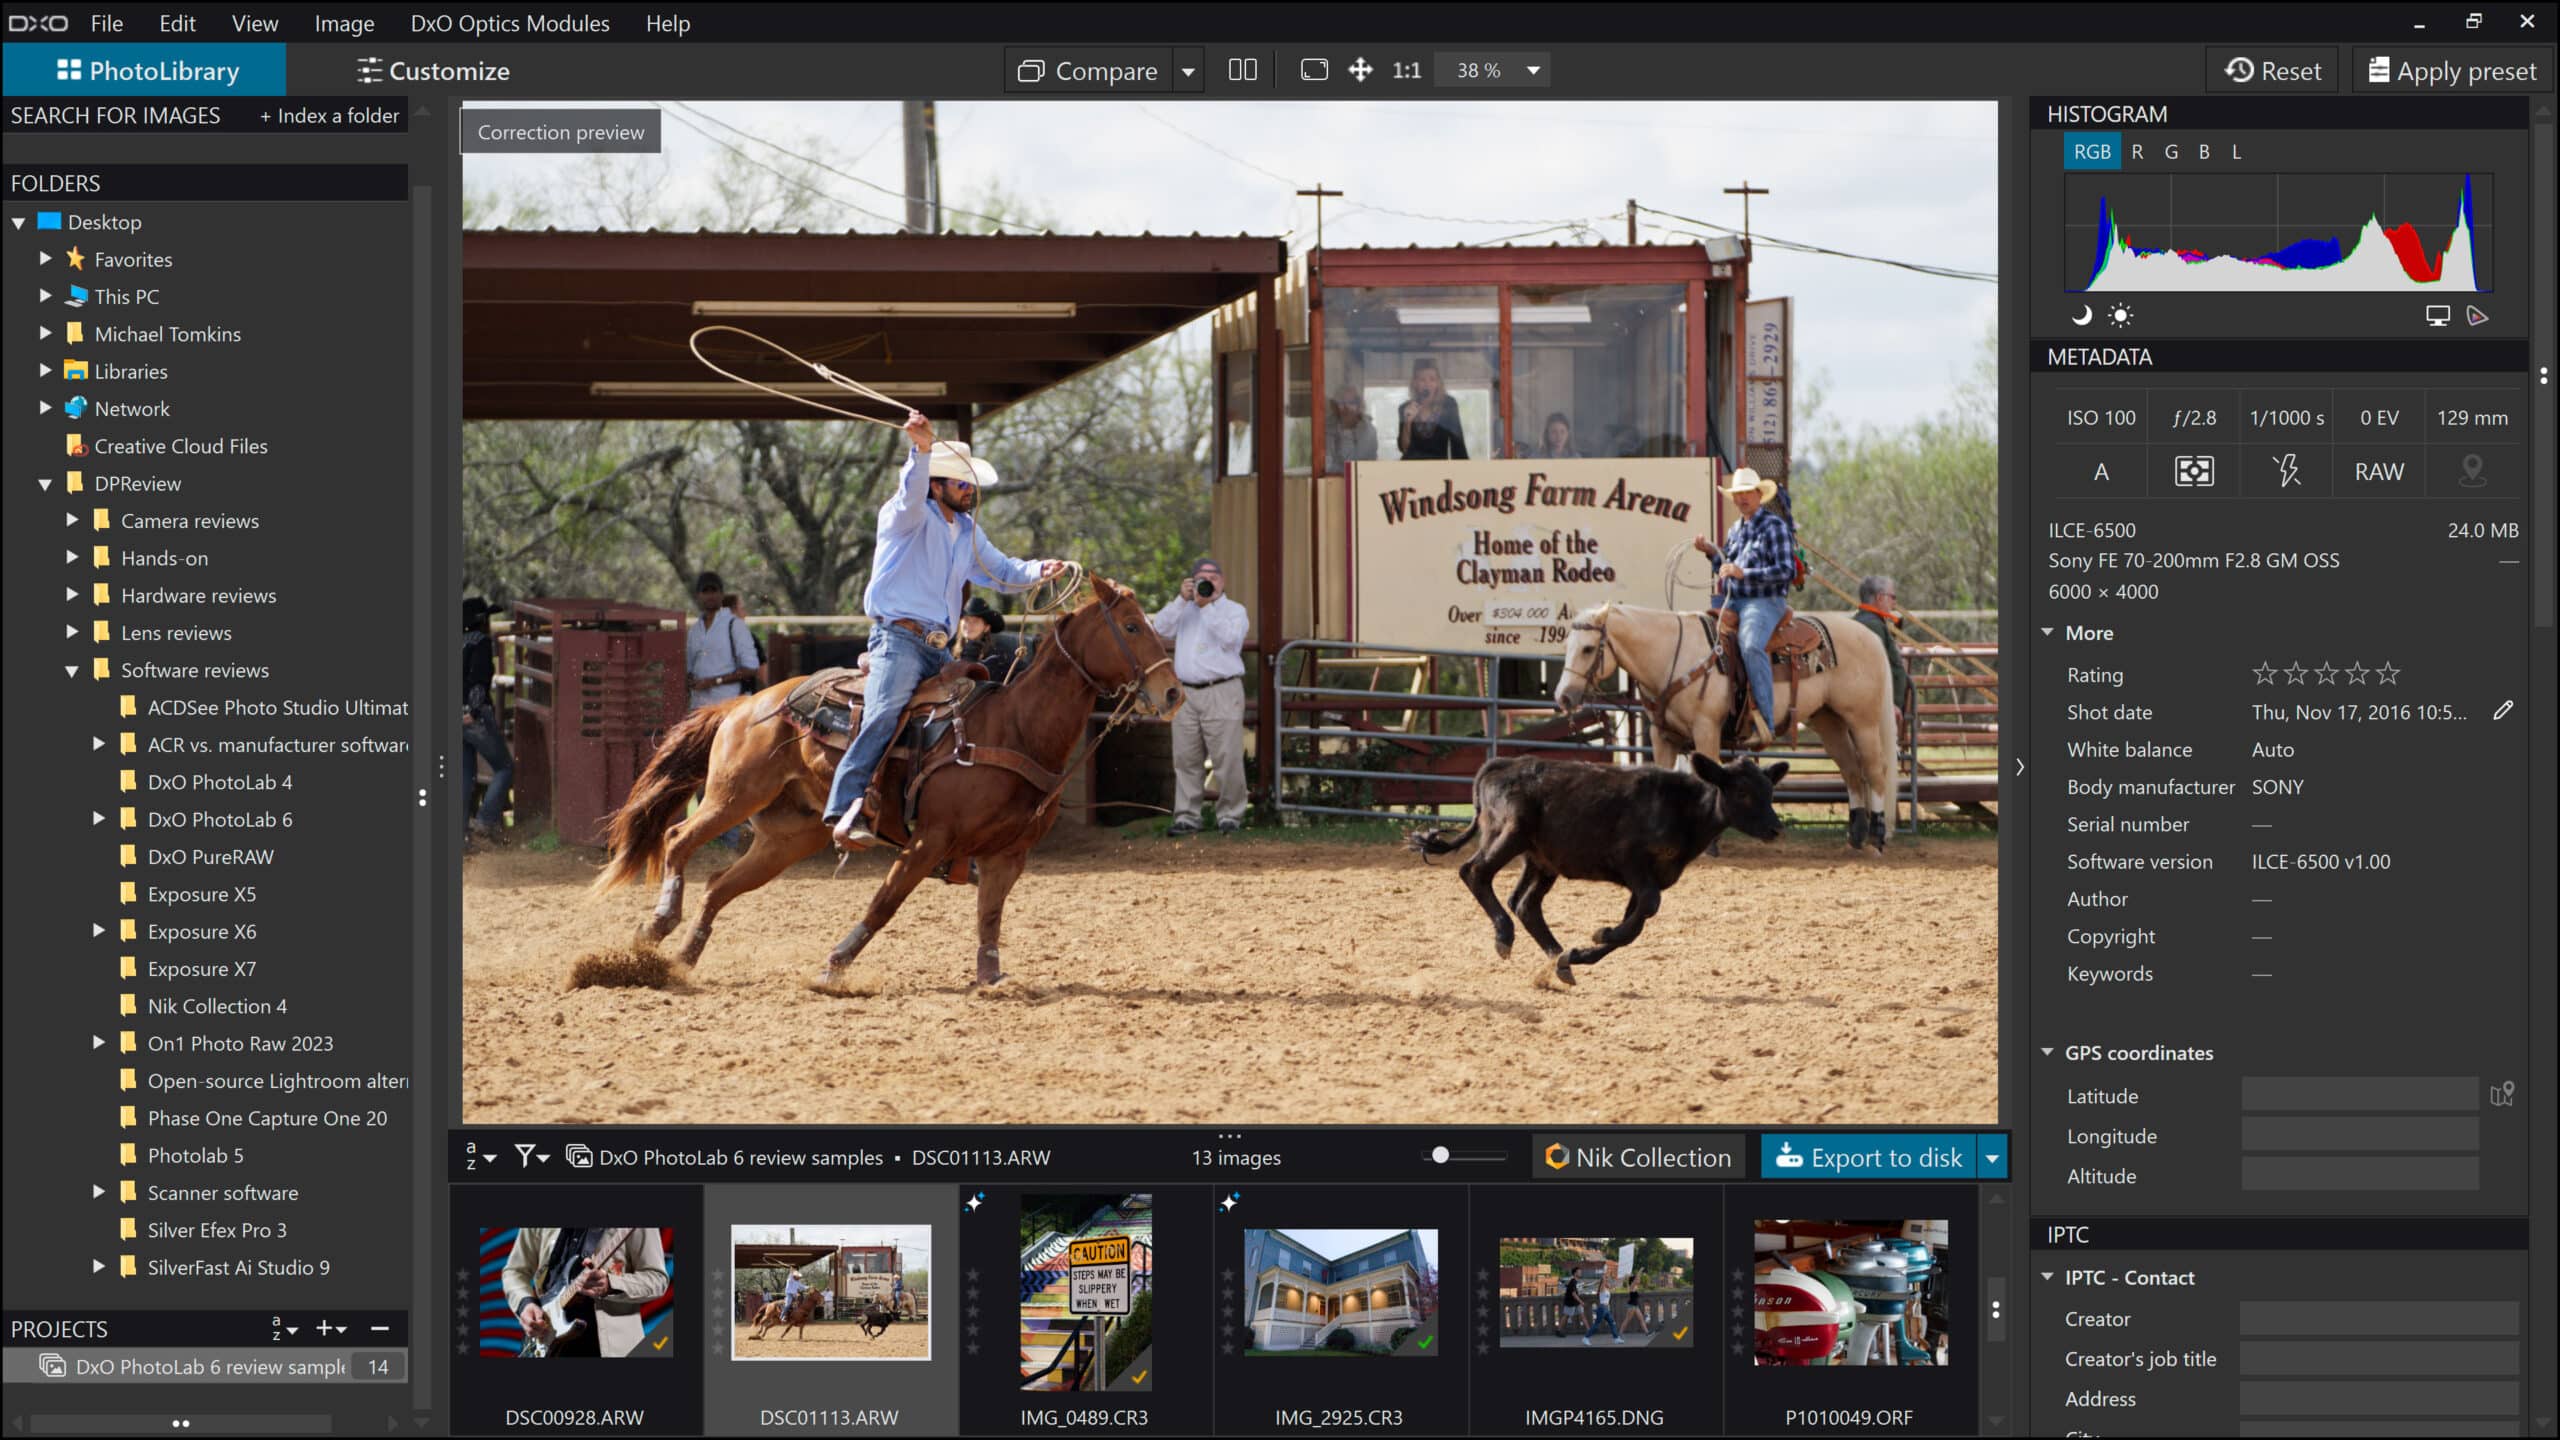Toggle the shadow clipping warning moon icon
This screenshot has width=2560, height=1440.
[x=2081, y=314]
